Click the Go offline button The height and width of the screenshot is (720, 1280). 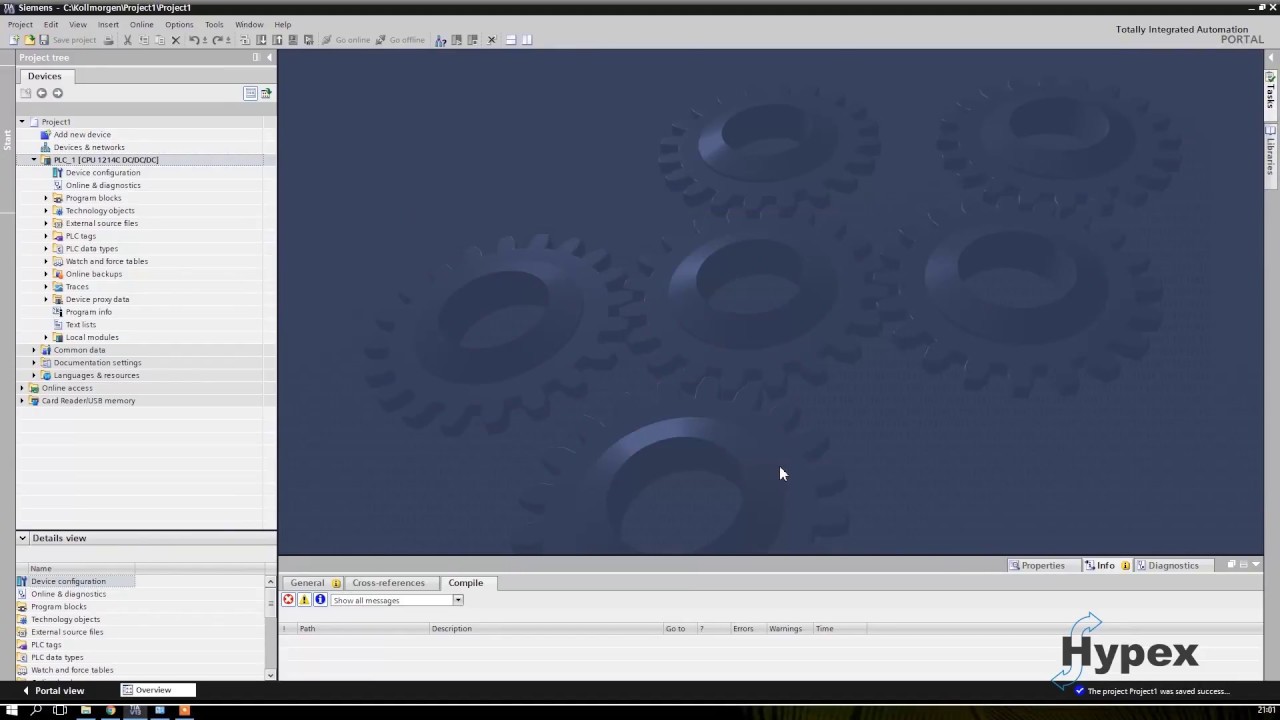point(400,40)
